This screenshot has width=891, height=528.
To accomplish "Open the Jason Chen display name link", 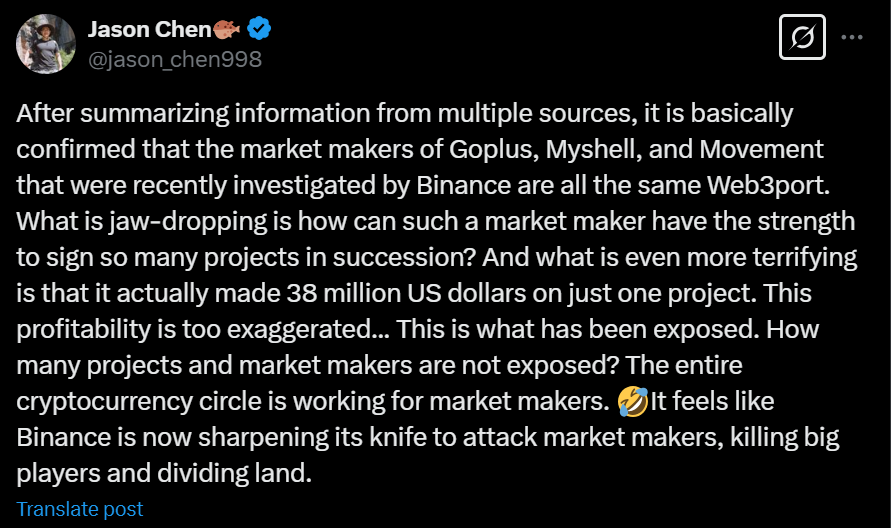I will pos(150,30).
